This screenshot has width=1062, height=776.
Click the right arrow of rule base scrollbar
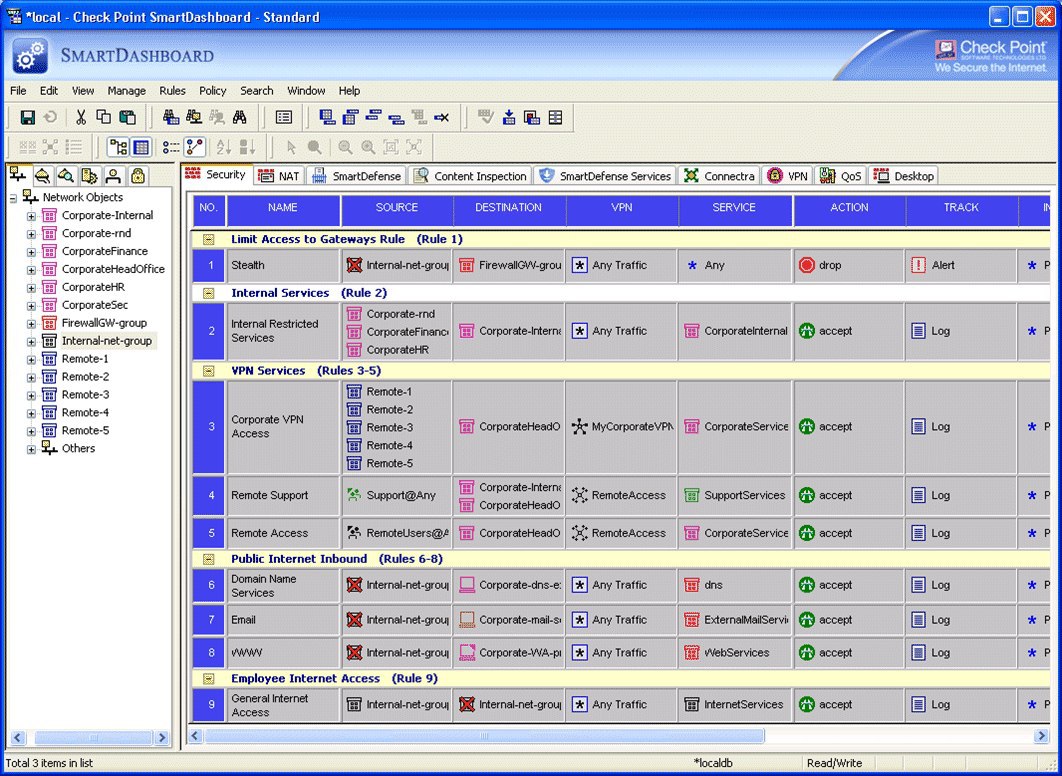[1041, 736]
